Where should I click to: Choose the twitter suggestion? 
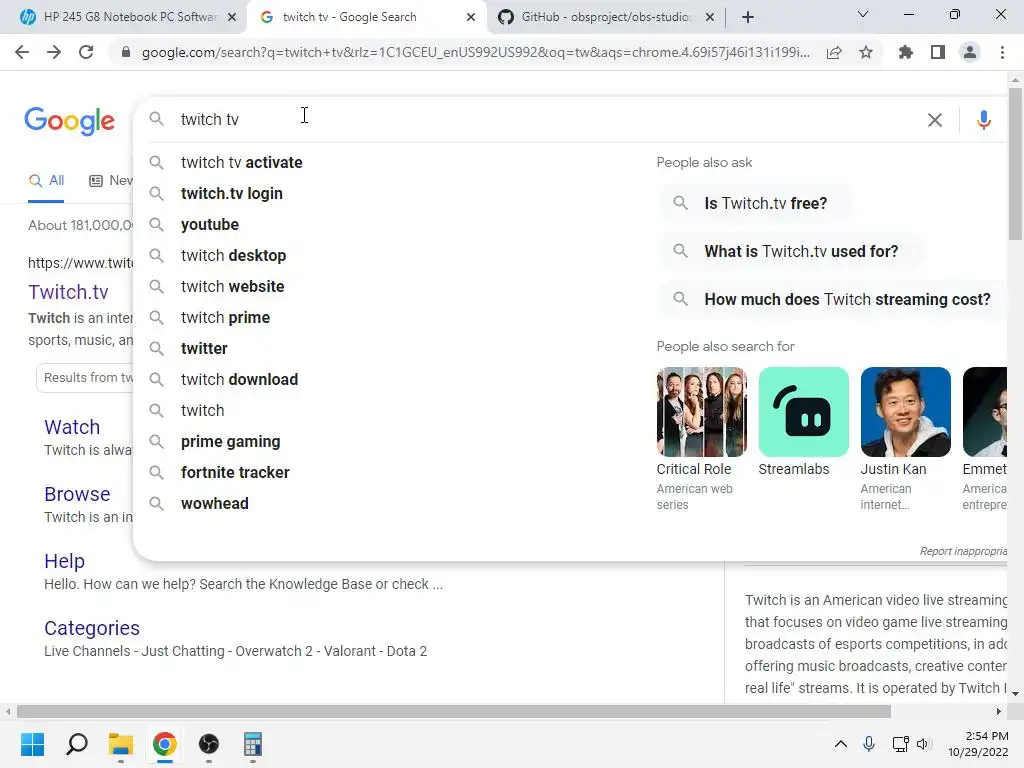coord(204,349)
